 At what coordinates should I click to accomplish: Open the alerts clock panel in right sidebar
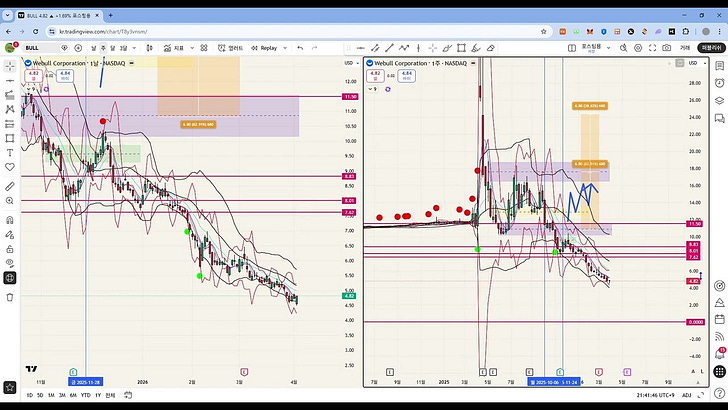tap(719, 83)
